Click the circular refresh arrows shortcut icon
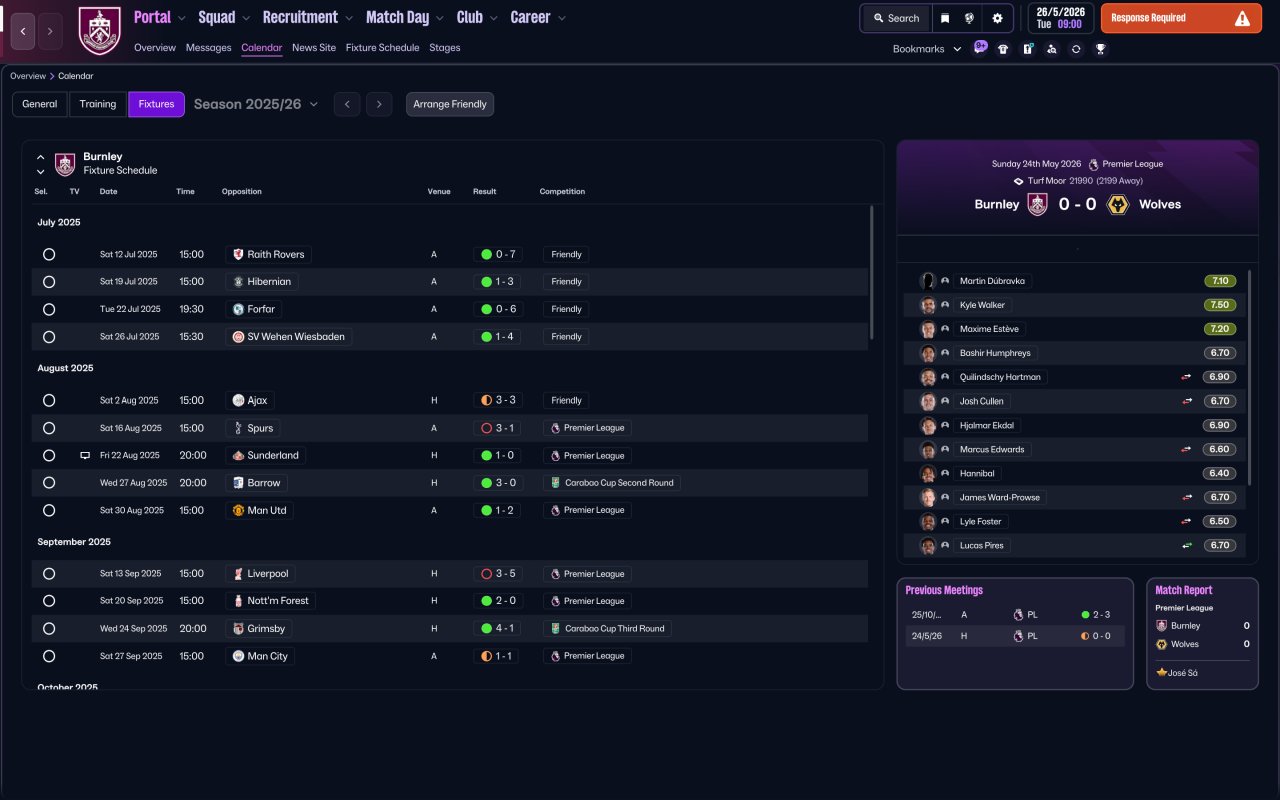 point(1076,48)
